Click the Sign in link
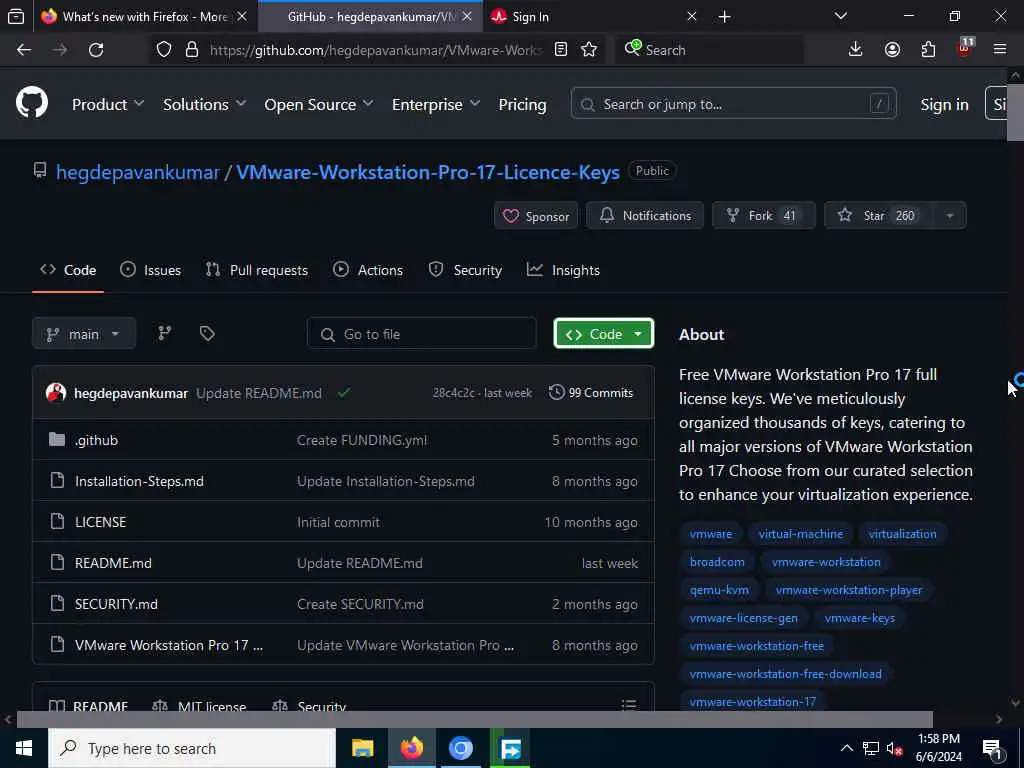This screenshot has height=768, width=1024. coord(944,104)
